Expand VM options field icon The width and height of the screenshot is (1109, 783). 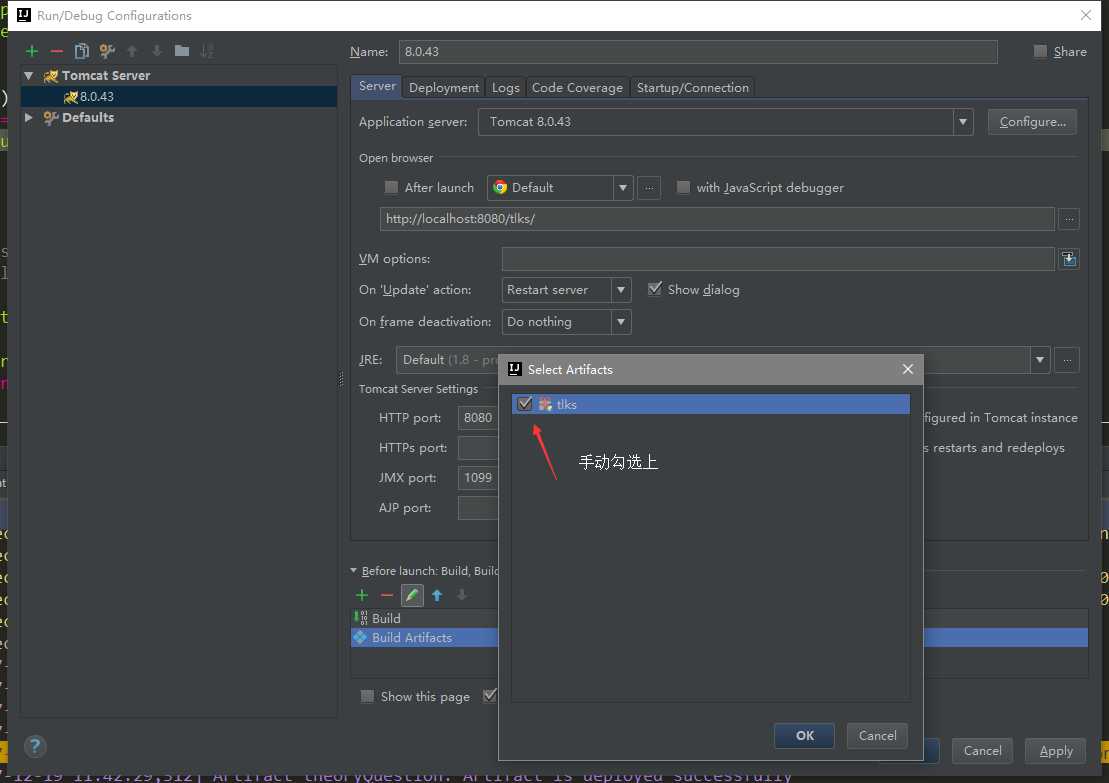click(x=1069, y=259)
